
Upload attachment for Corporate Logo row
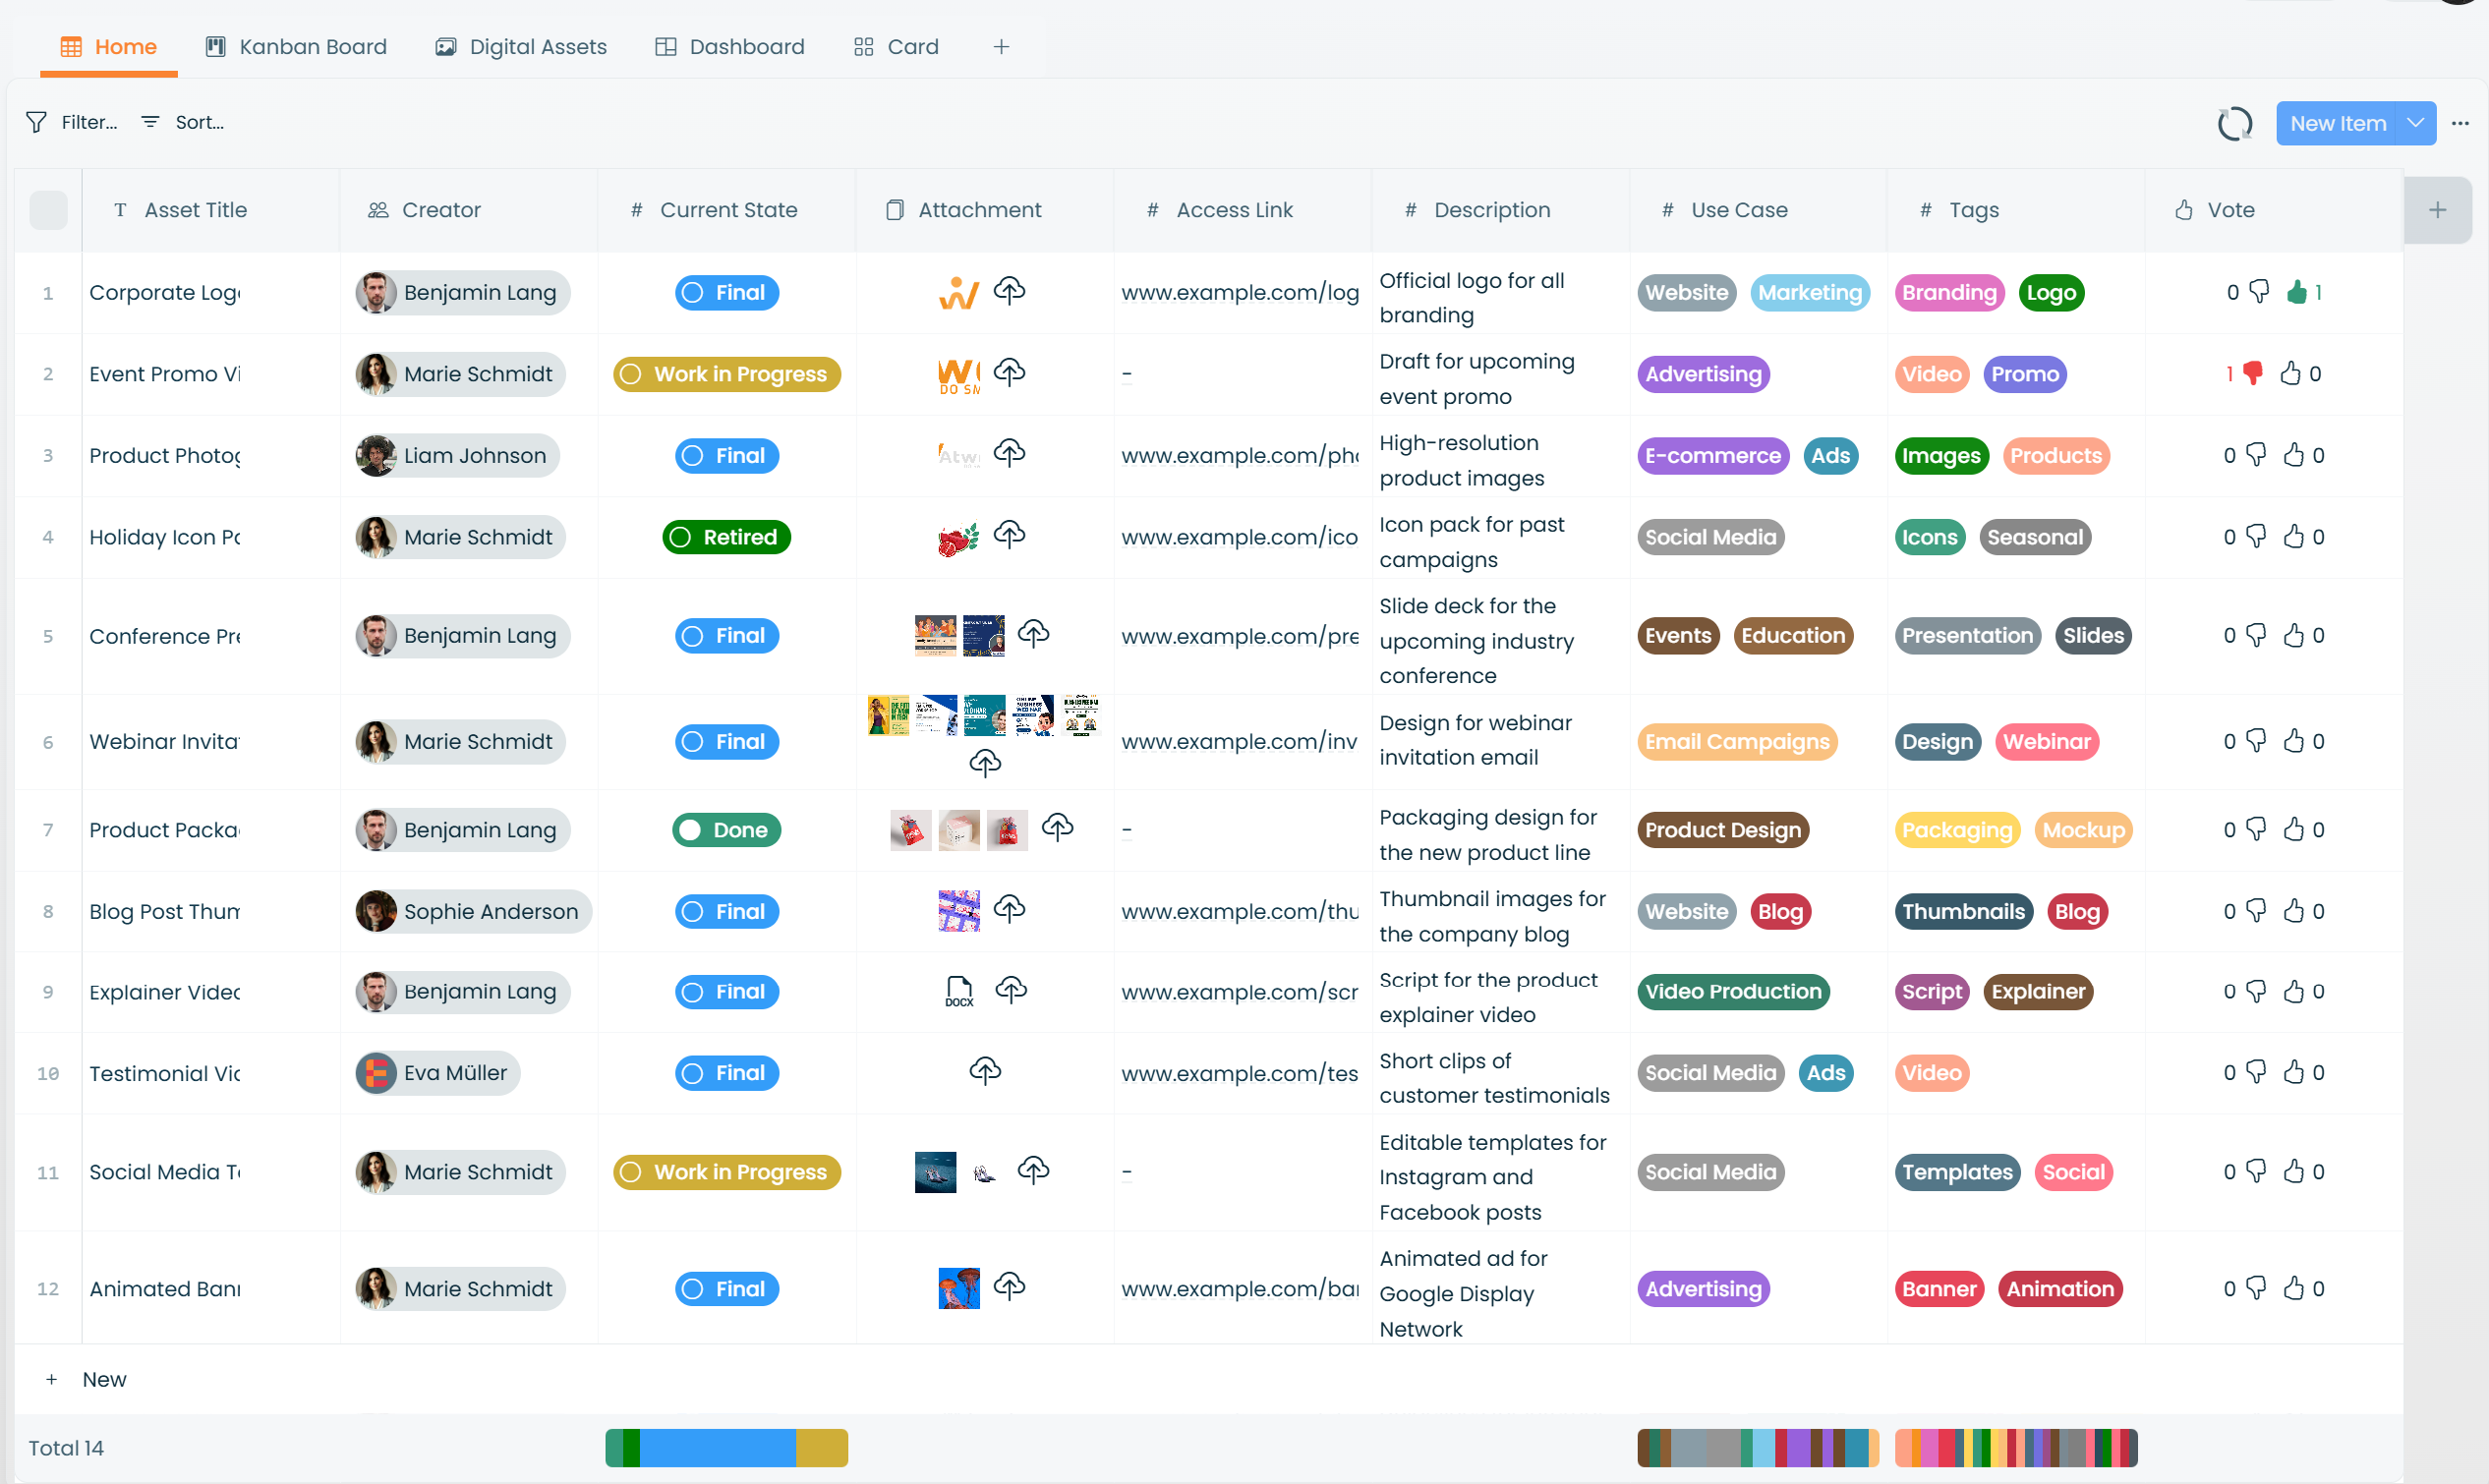[1009, 291]
